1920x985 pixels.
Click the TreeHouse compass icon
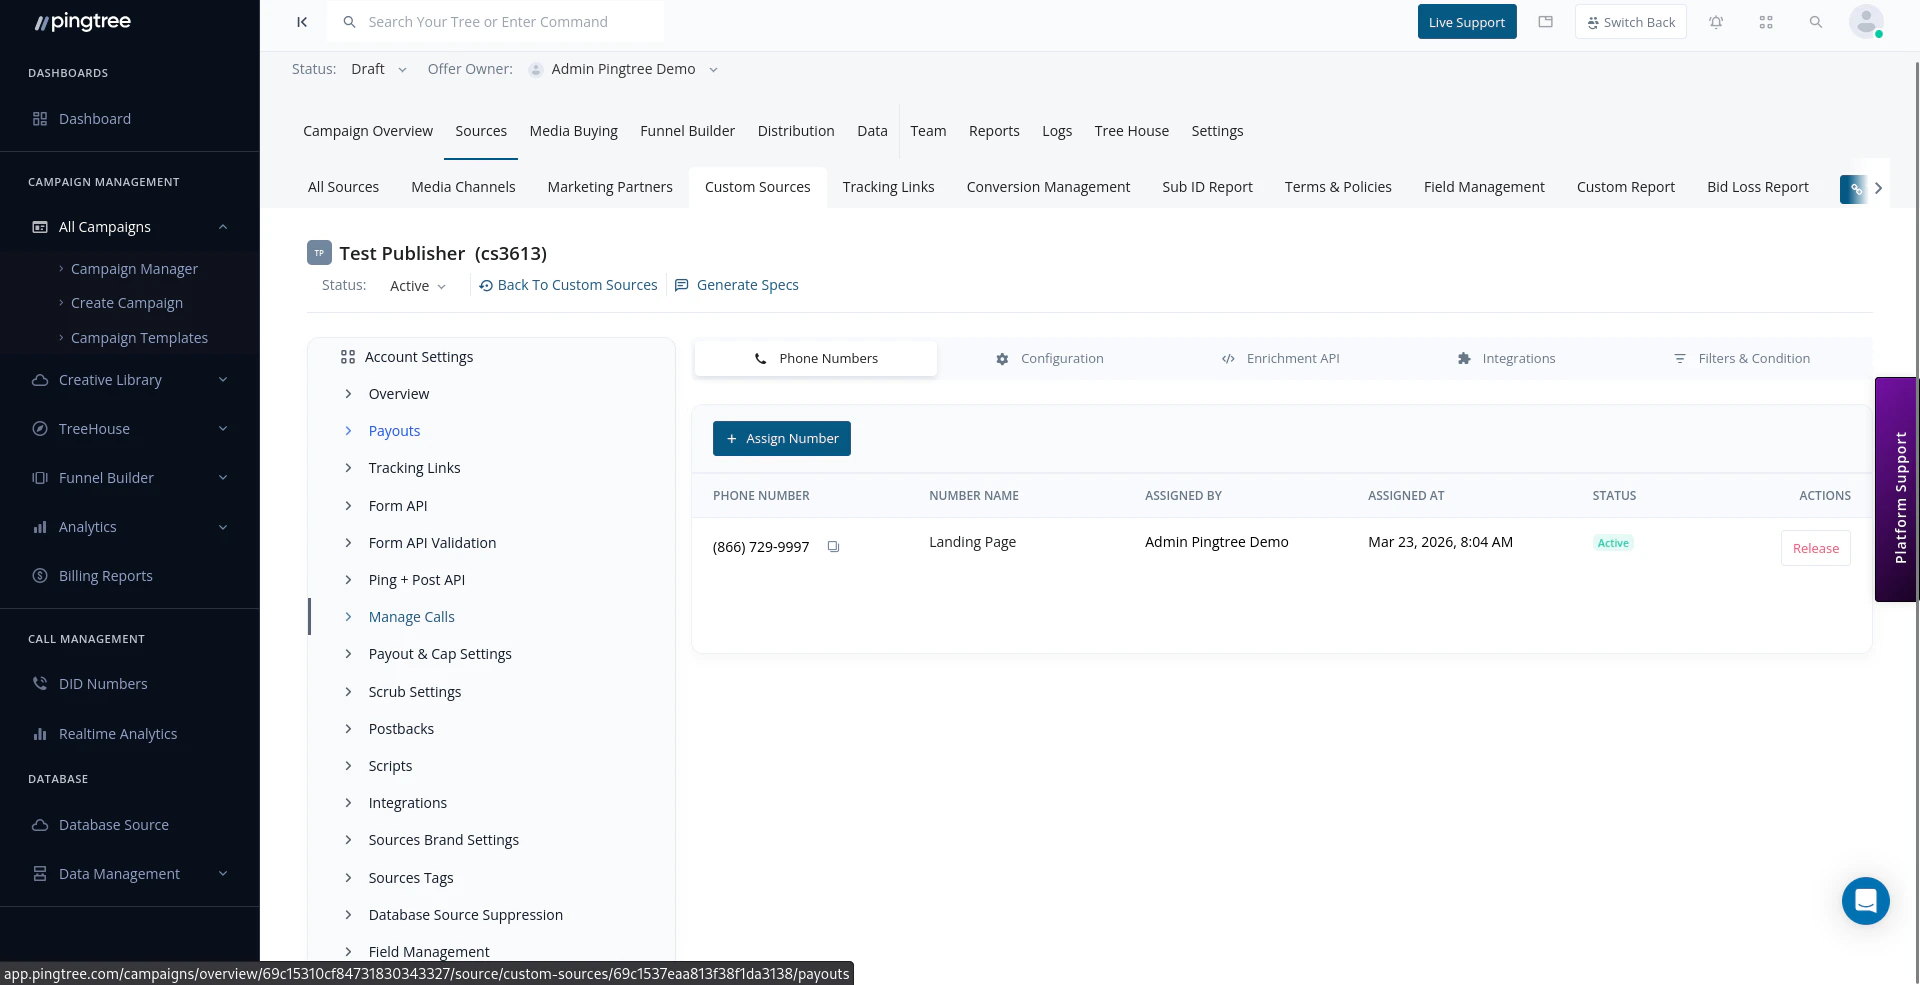click(40, 429)
